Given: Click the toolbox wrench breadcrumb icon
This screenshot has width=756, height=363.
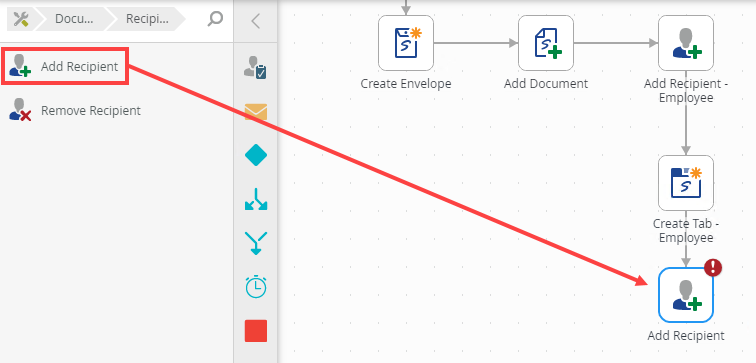Looking at the screenshot, I should [x=20, y=19].
